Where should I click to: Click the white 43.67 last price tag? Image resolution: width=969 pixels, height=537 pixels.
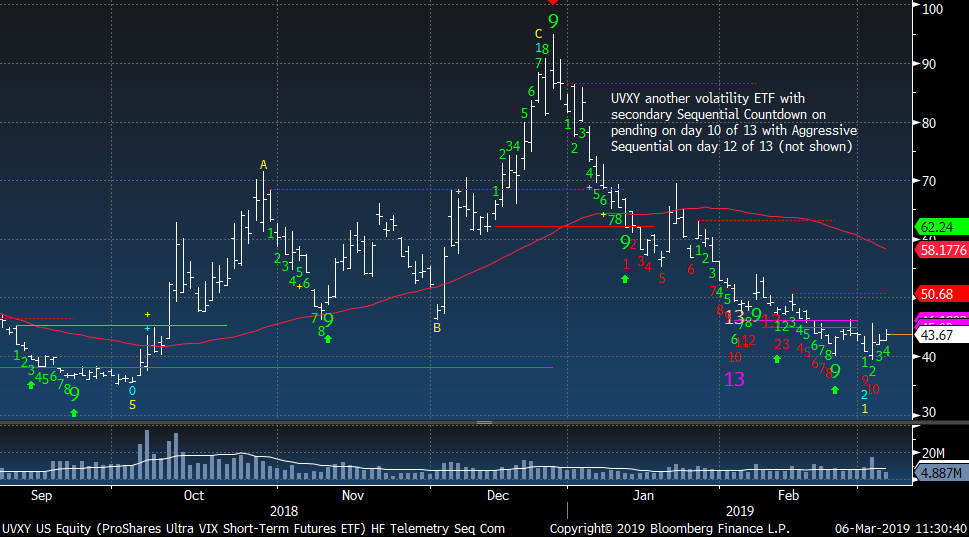pos(941,335)
